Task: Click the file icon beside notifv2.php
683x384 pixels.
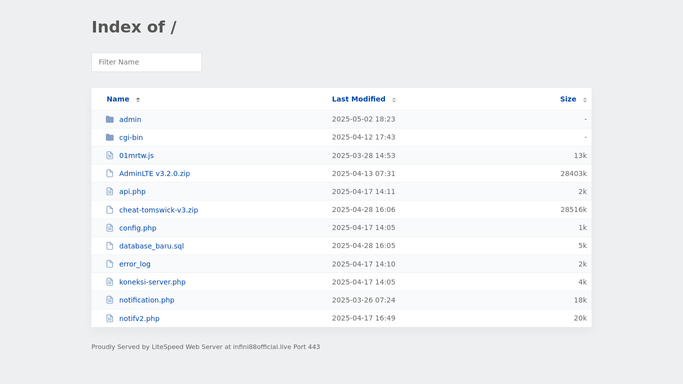Action: 110,318
